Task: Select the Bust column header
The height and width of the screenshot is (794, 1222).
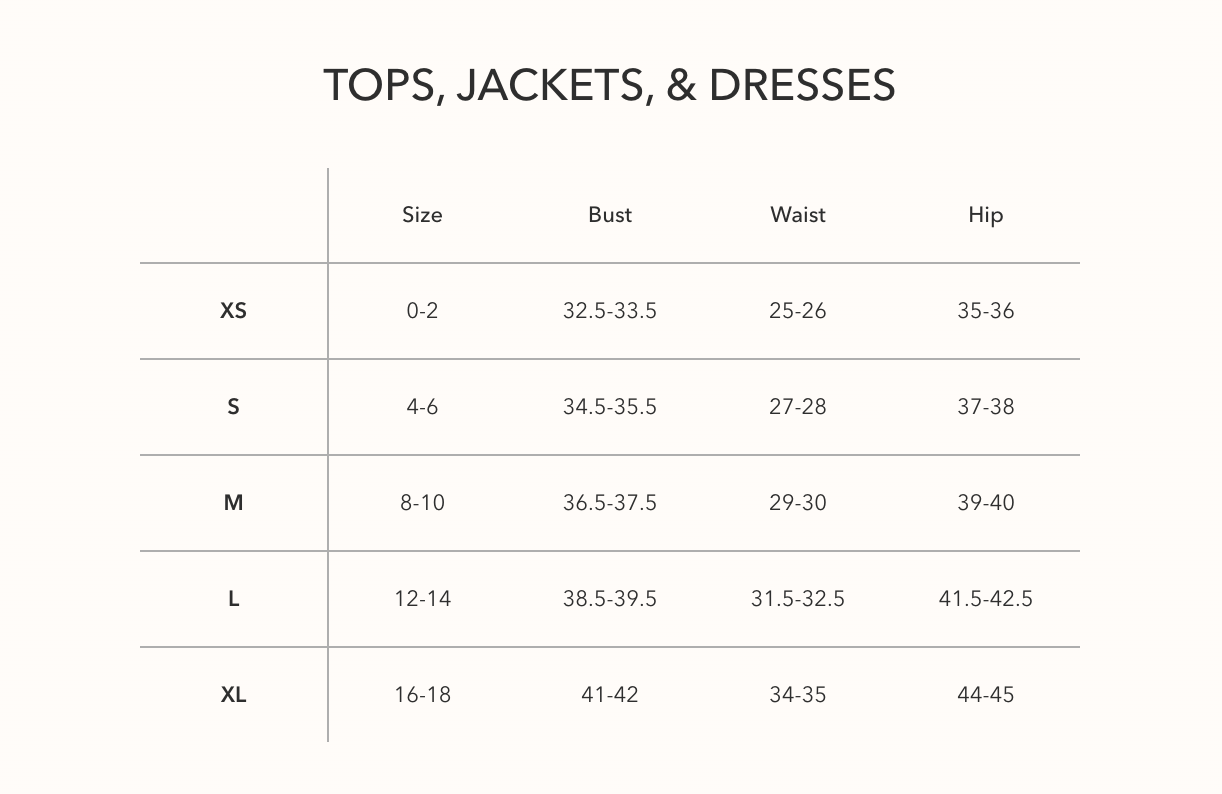Action: (610, 215)
